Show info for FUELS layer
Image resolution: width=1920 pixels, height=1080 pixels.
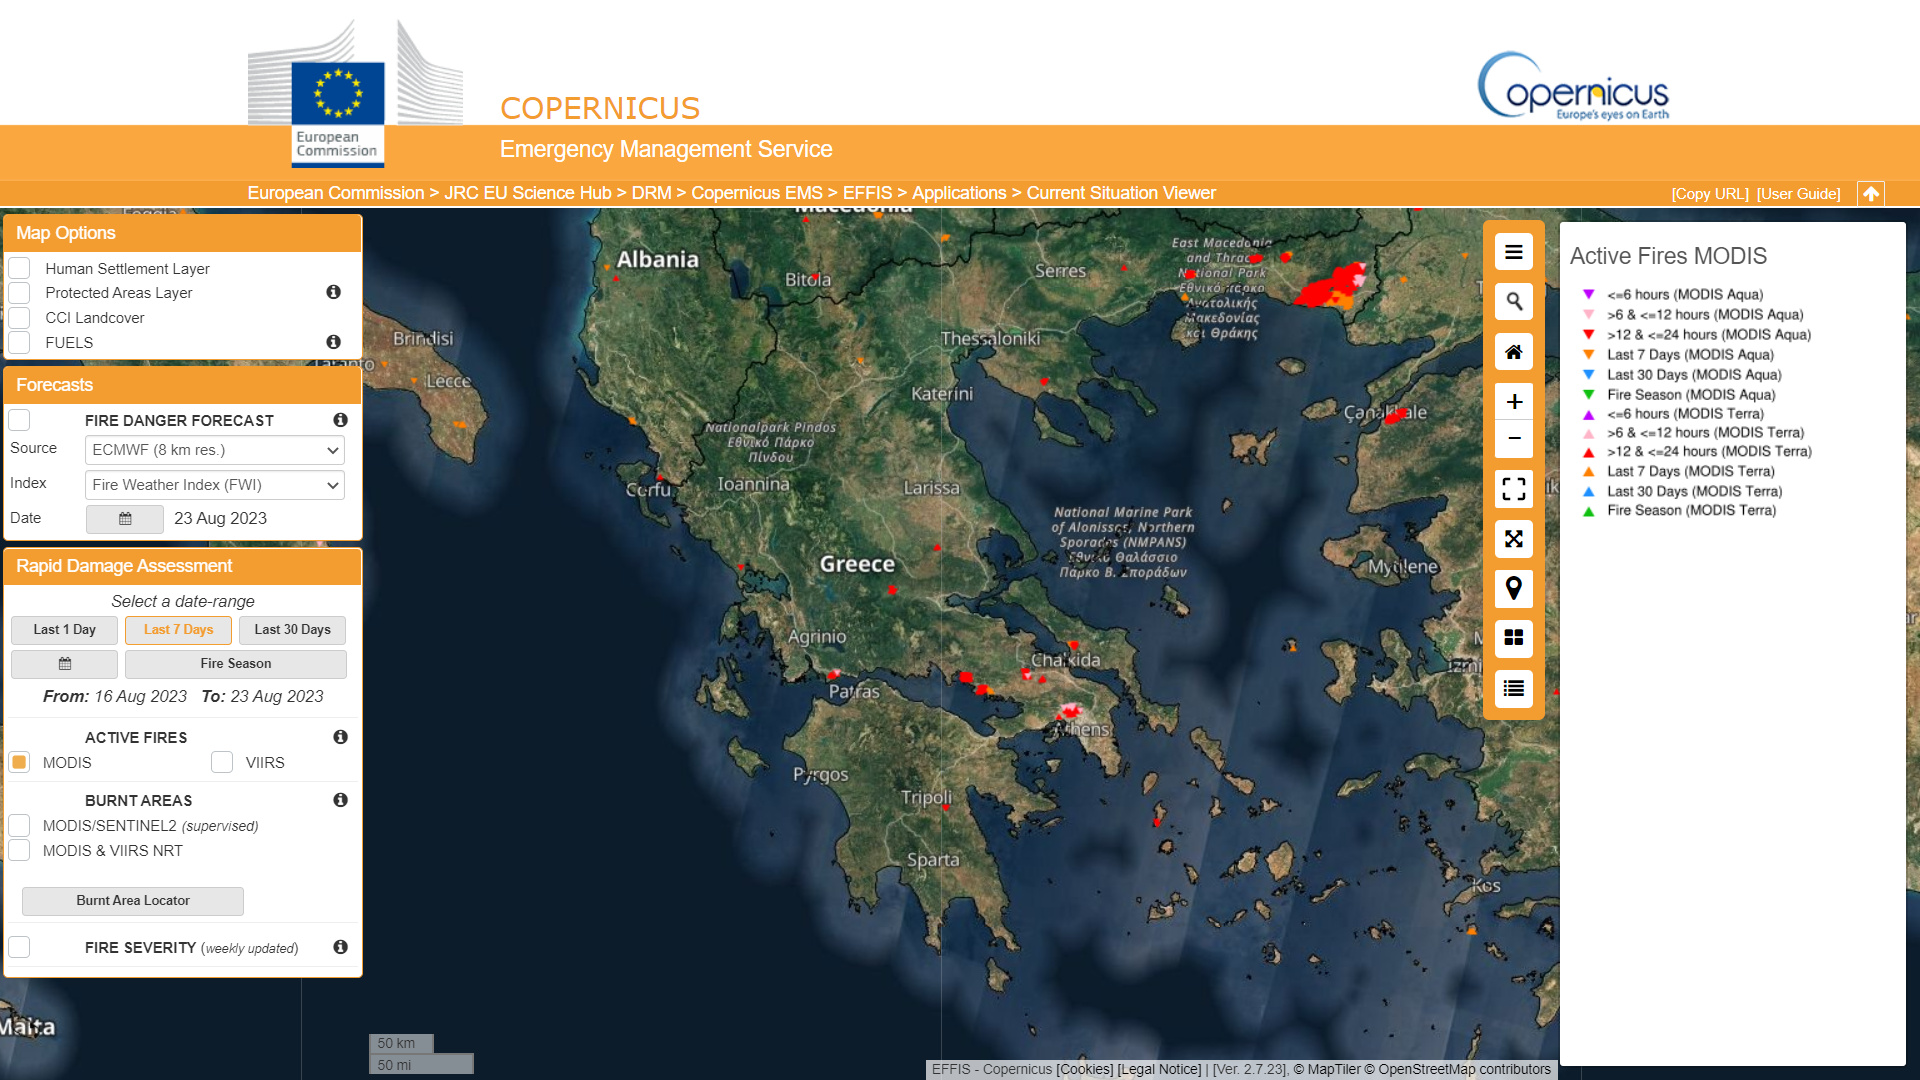333,342
